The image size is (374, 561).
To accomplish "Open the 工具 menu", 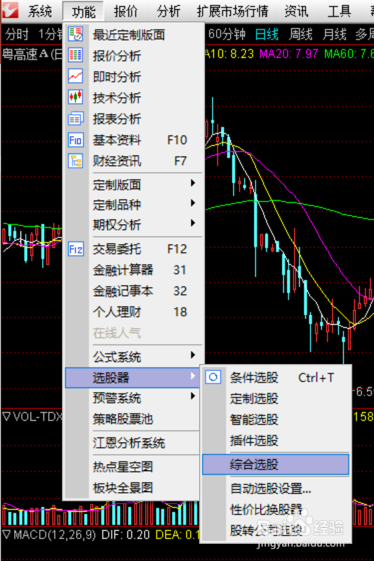I will [x=339, y=11].
